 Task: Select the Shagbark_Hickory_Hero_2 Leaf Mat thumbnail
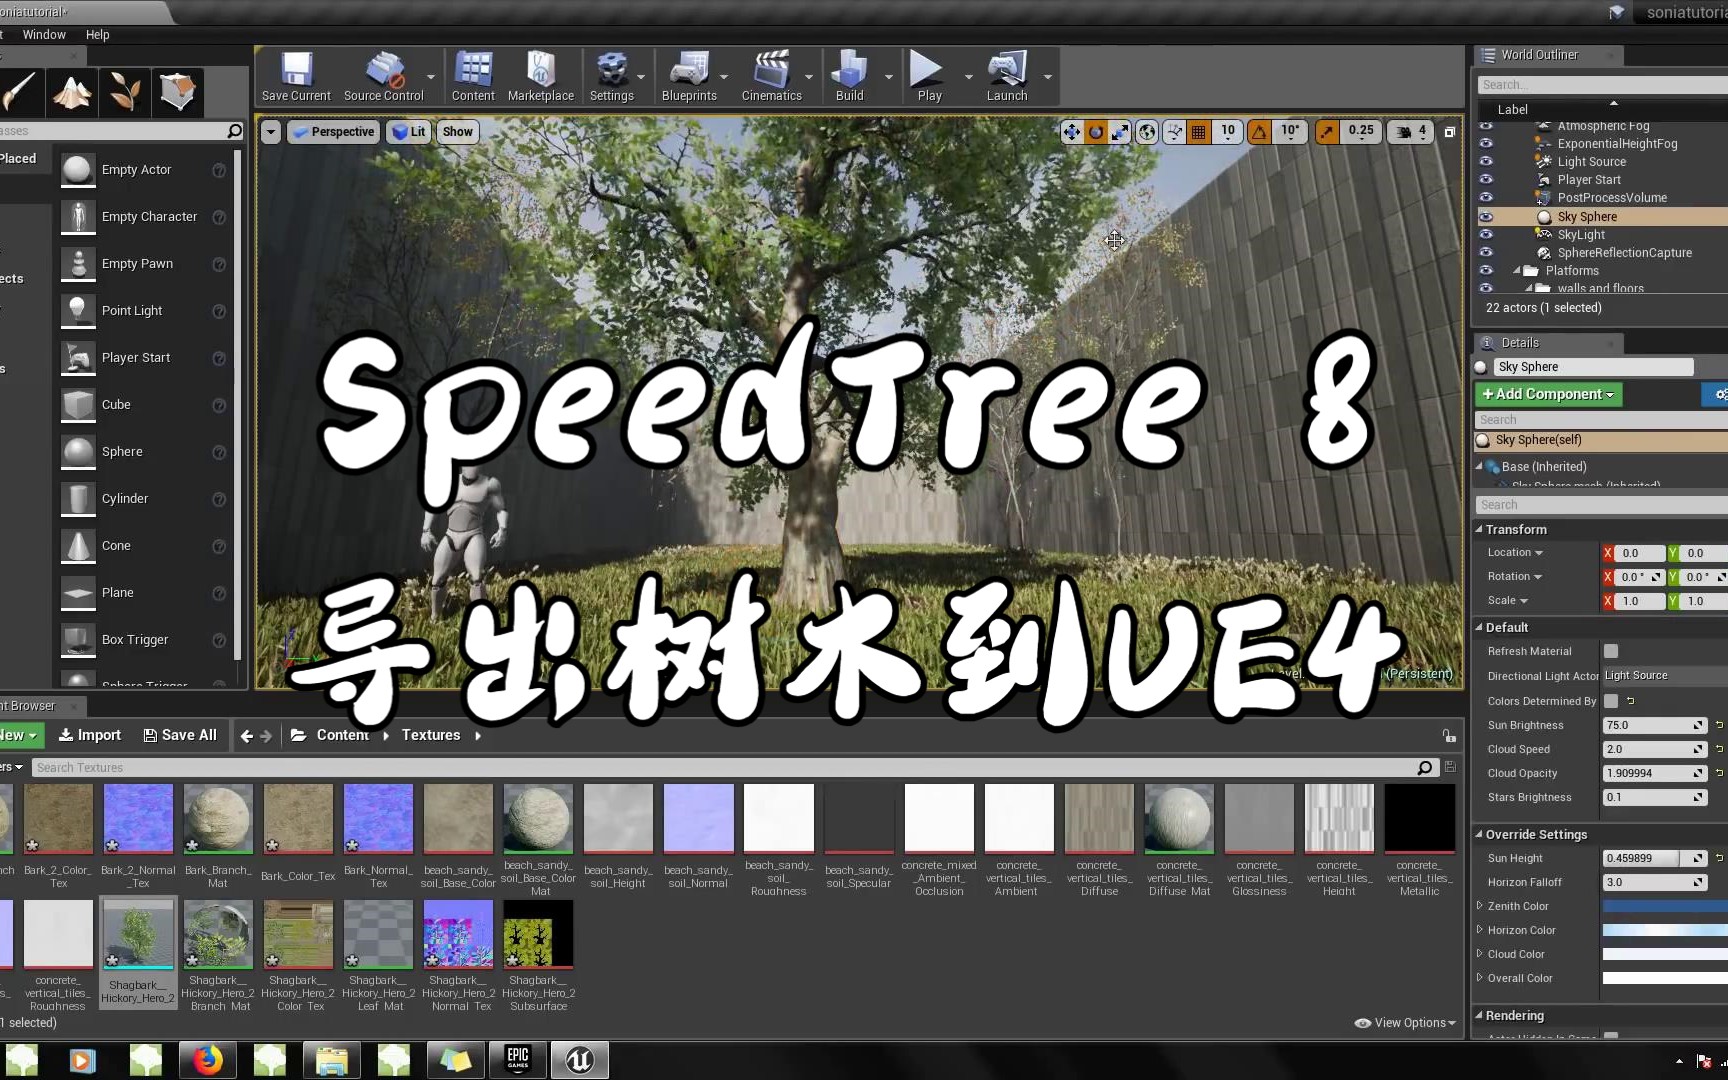coord(378,933)
